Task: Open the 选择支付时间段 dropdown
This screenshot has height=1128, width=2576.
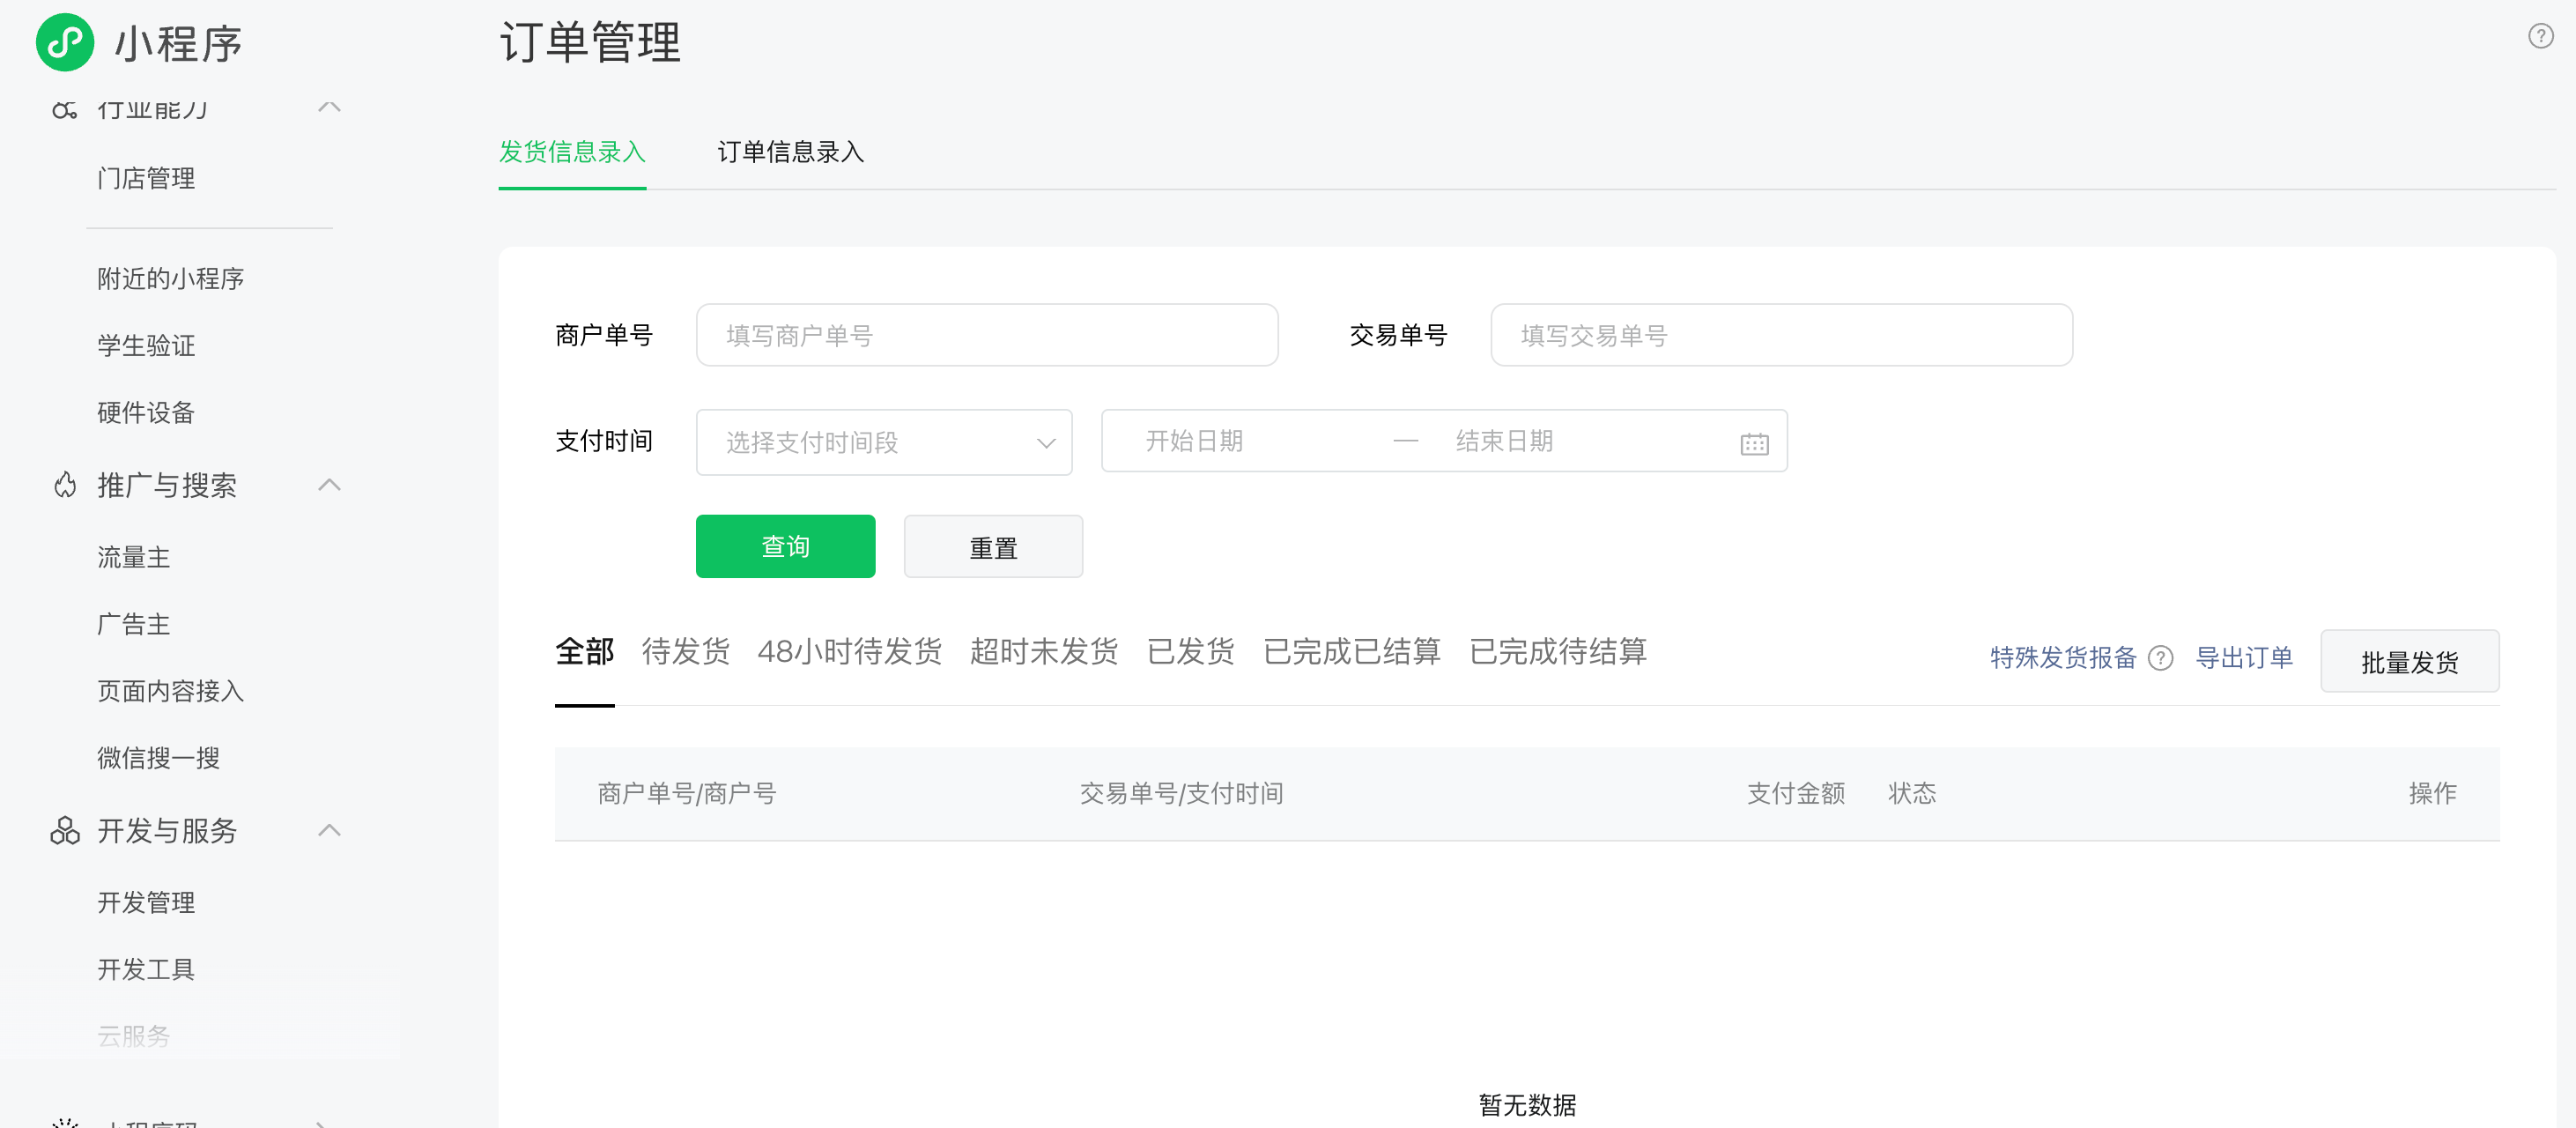Action: (884, 442)
